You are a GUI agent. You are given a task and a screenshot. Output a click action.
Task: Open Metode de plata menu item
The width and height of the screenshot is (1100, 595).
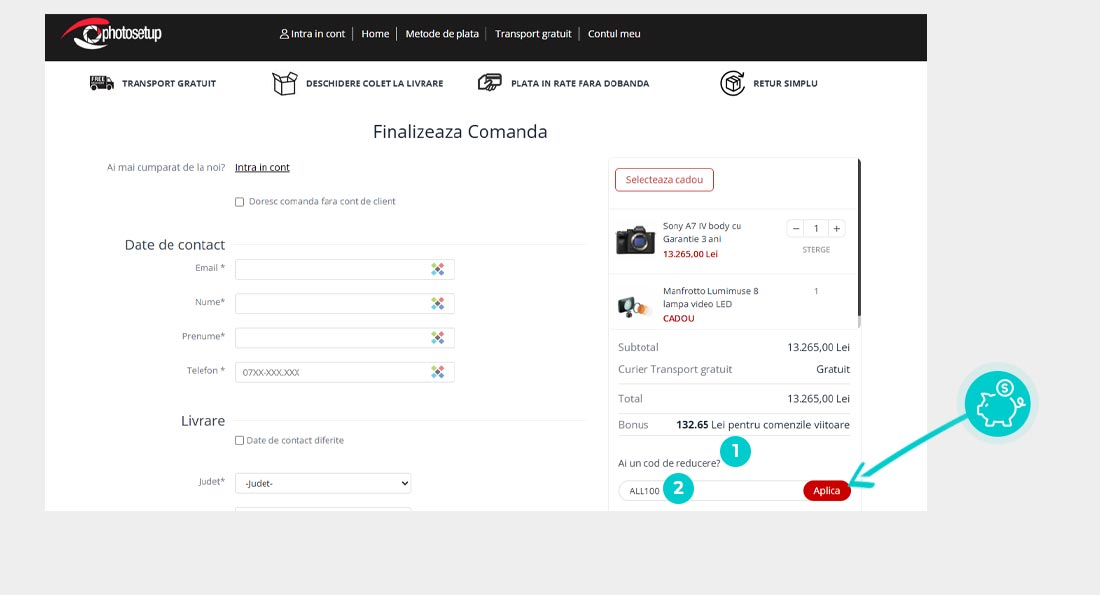click(x=442, y=34)
